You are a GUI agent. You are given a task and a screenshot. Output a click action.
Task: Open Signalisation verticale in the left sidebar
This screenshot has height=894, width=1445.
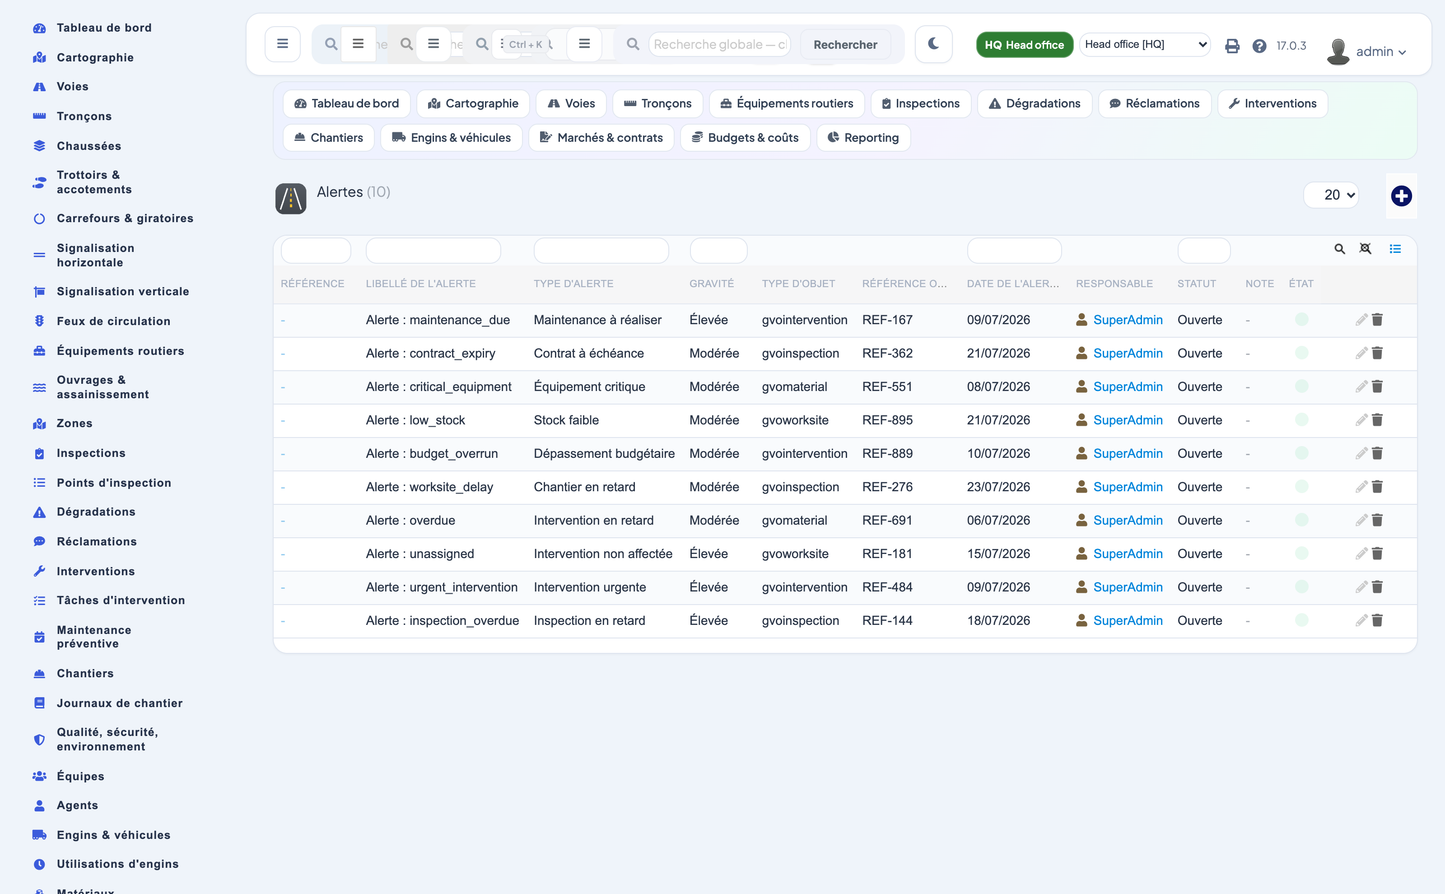pos(122,292)
